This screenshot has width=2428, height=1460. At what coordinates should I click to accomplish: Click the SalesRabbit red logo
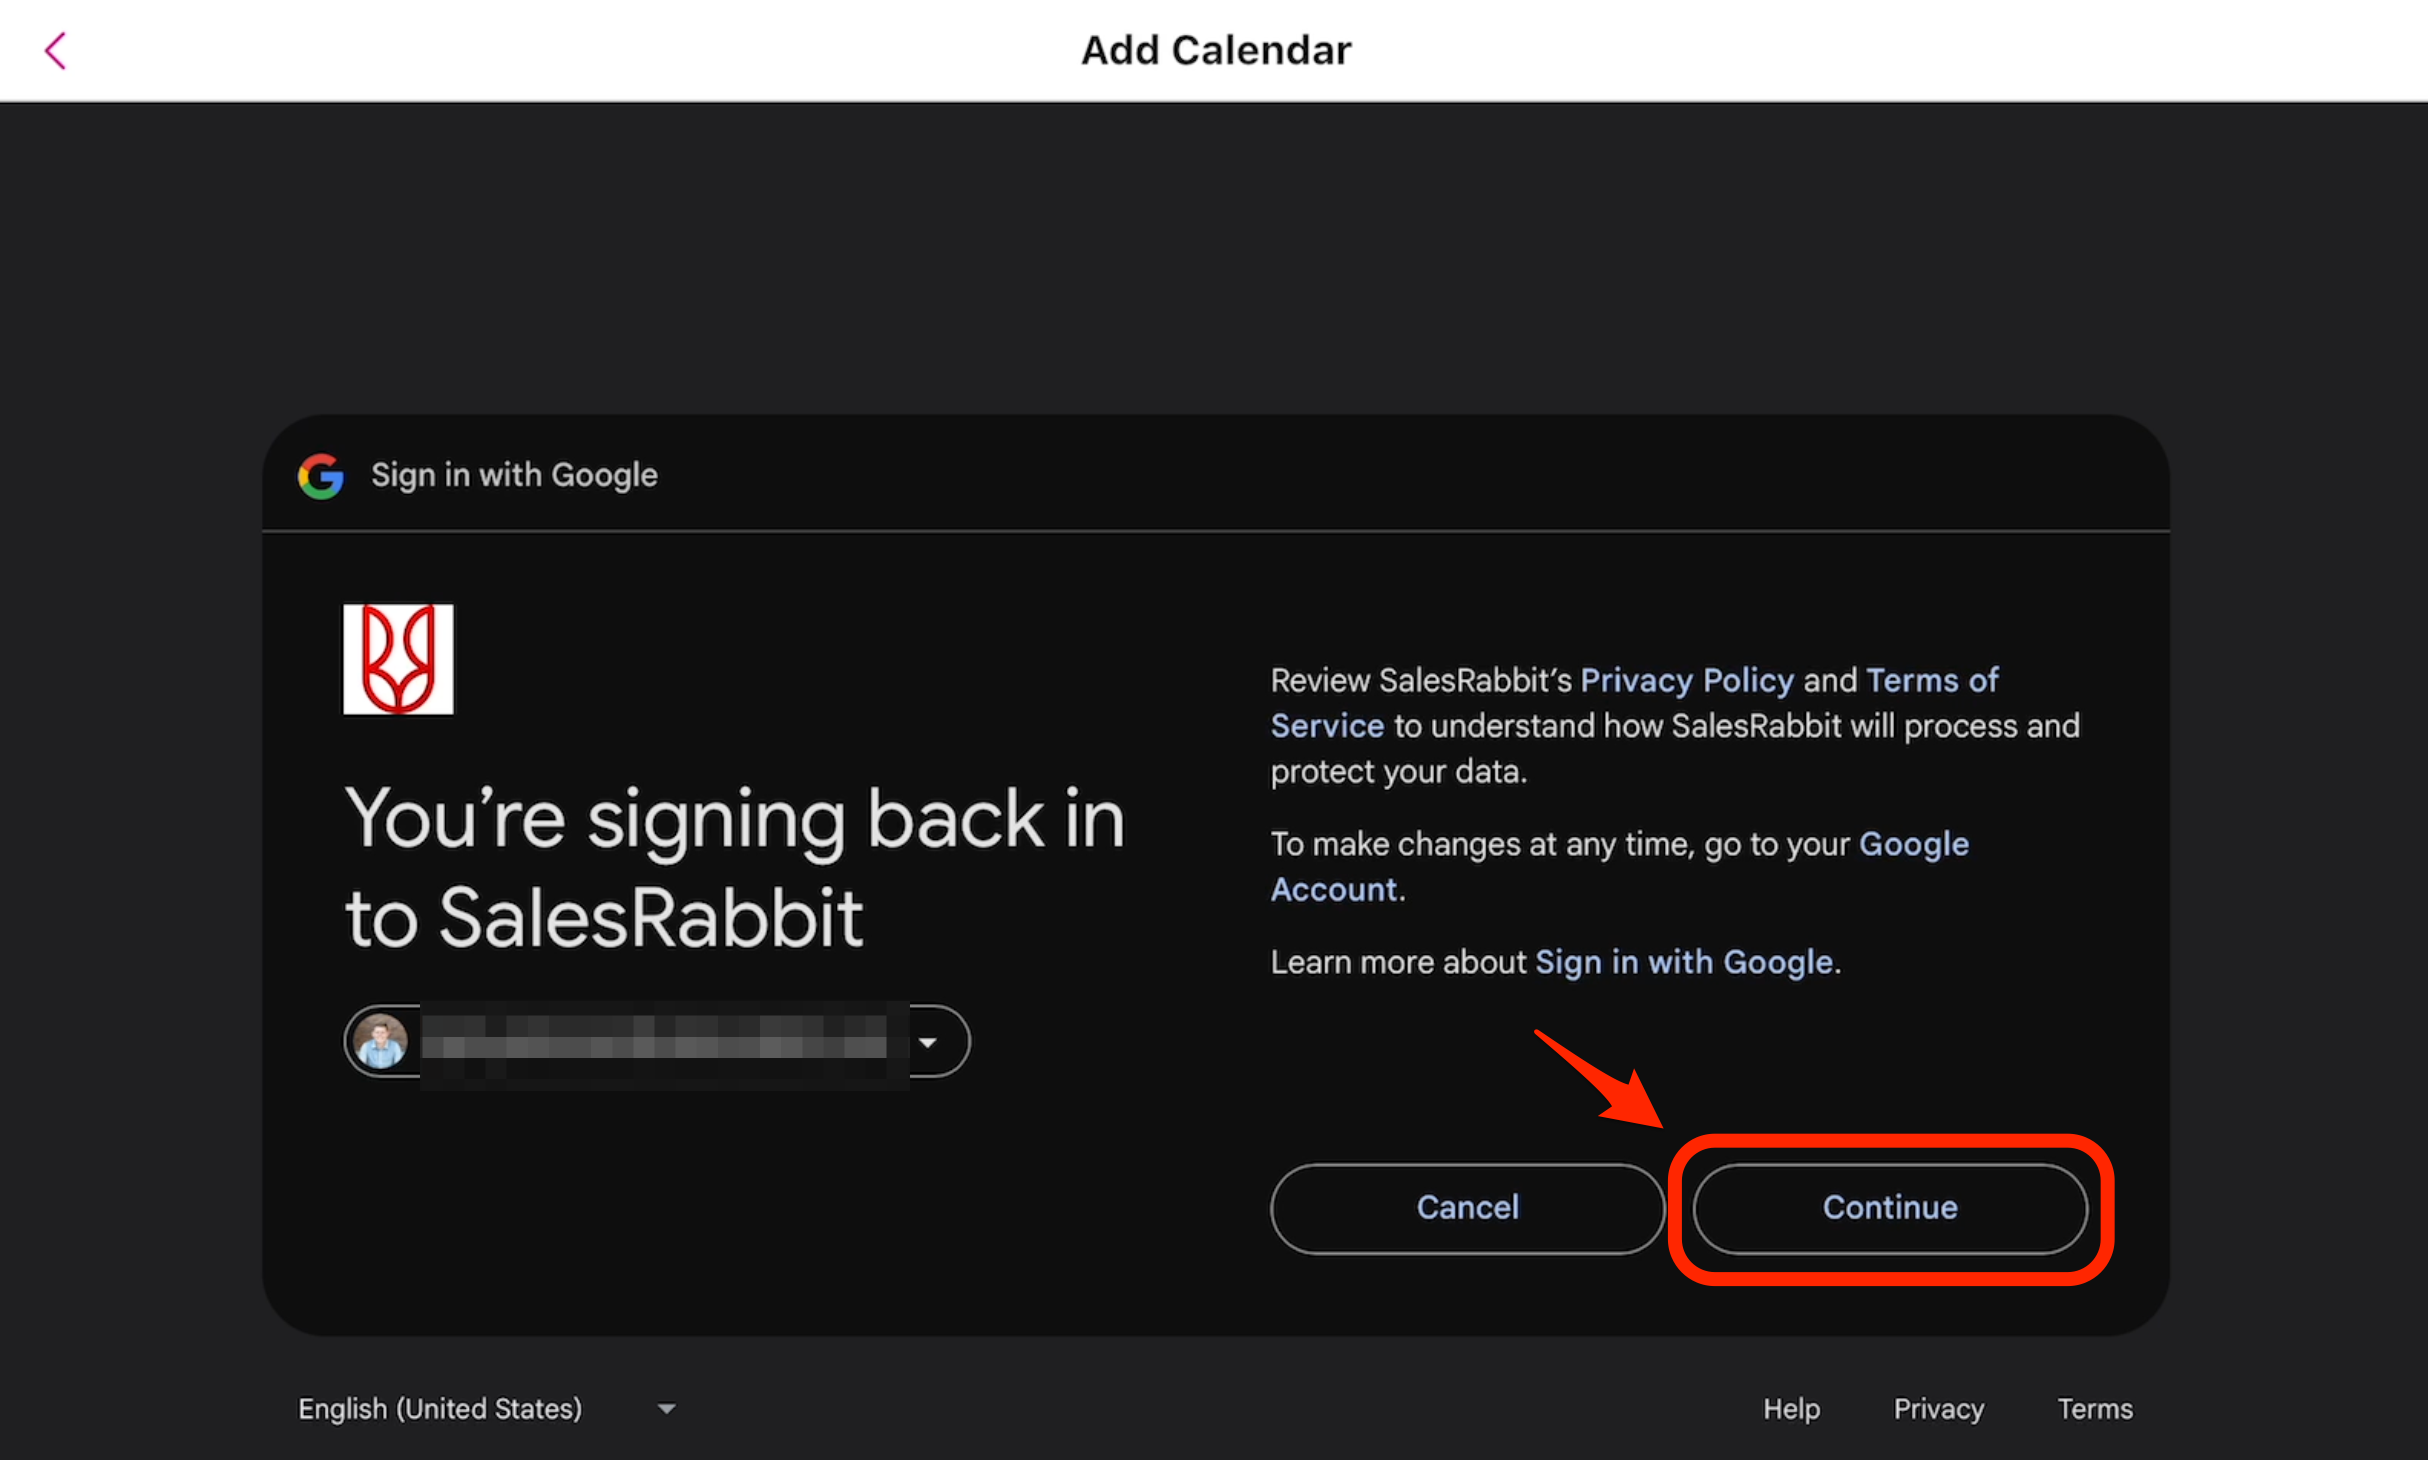pyautogui.click(x=398, y=659)
